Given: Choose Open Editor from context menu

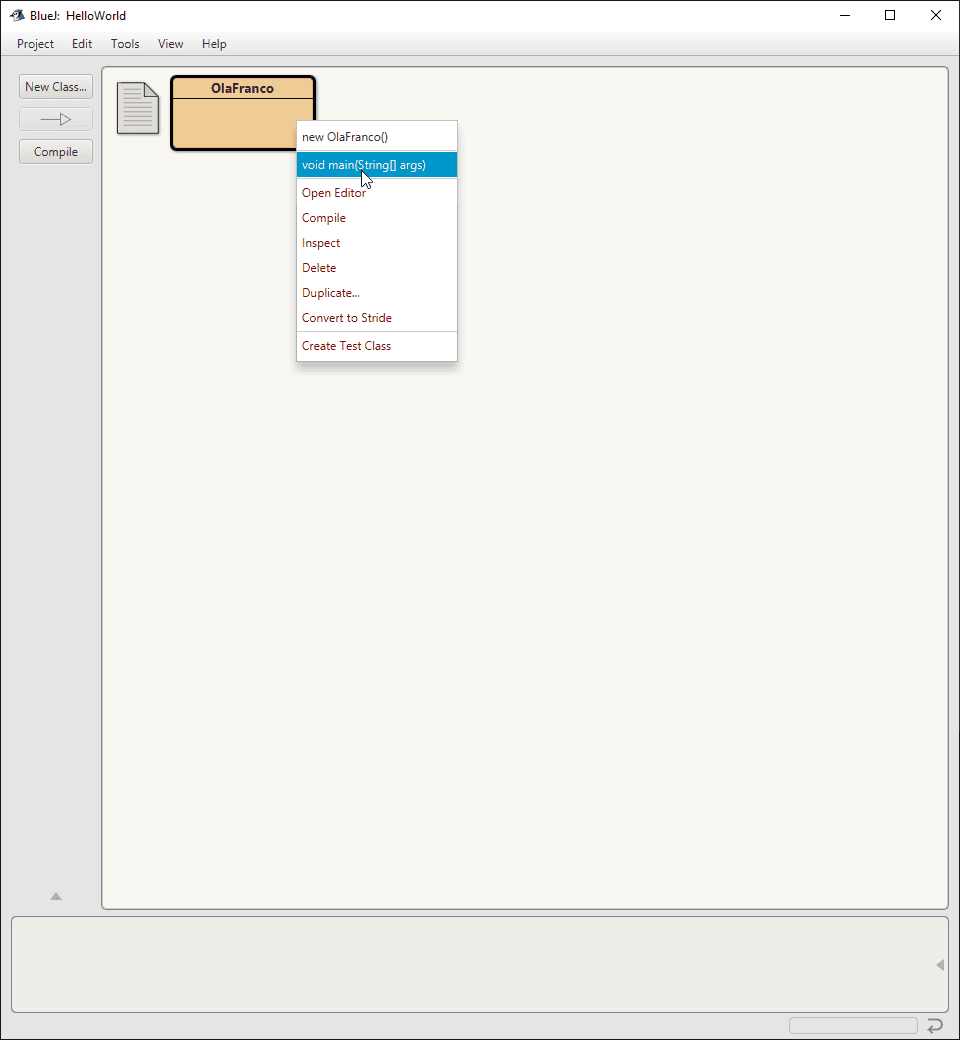Looking at the screenshot, I should [334, 193].
